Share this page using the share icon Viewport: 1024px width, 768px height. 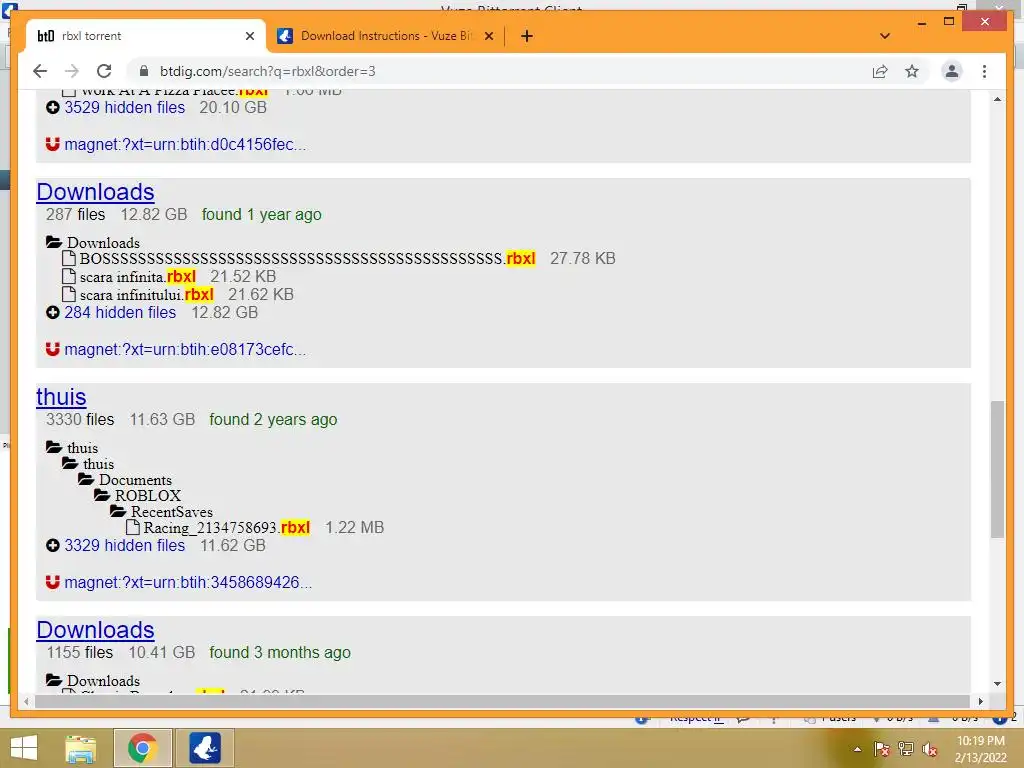(x=880, y=71)
